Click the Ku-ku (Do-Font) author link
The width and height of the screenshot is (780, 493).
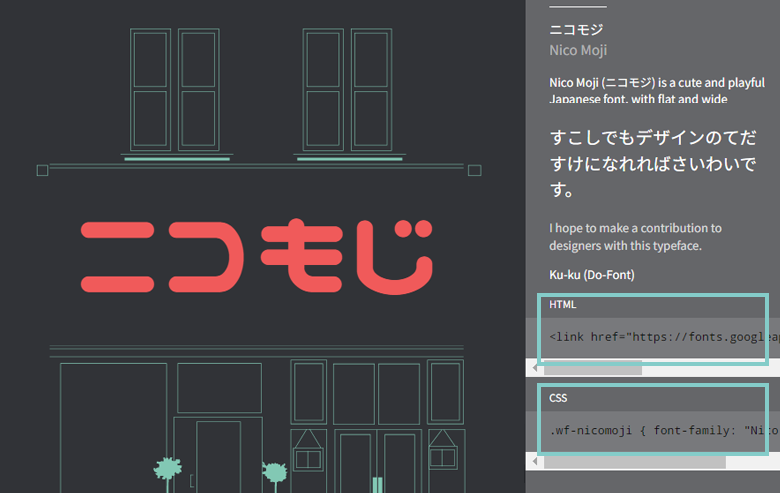click(591, 275)
